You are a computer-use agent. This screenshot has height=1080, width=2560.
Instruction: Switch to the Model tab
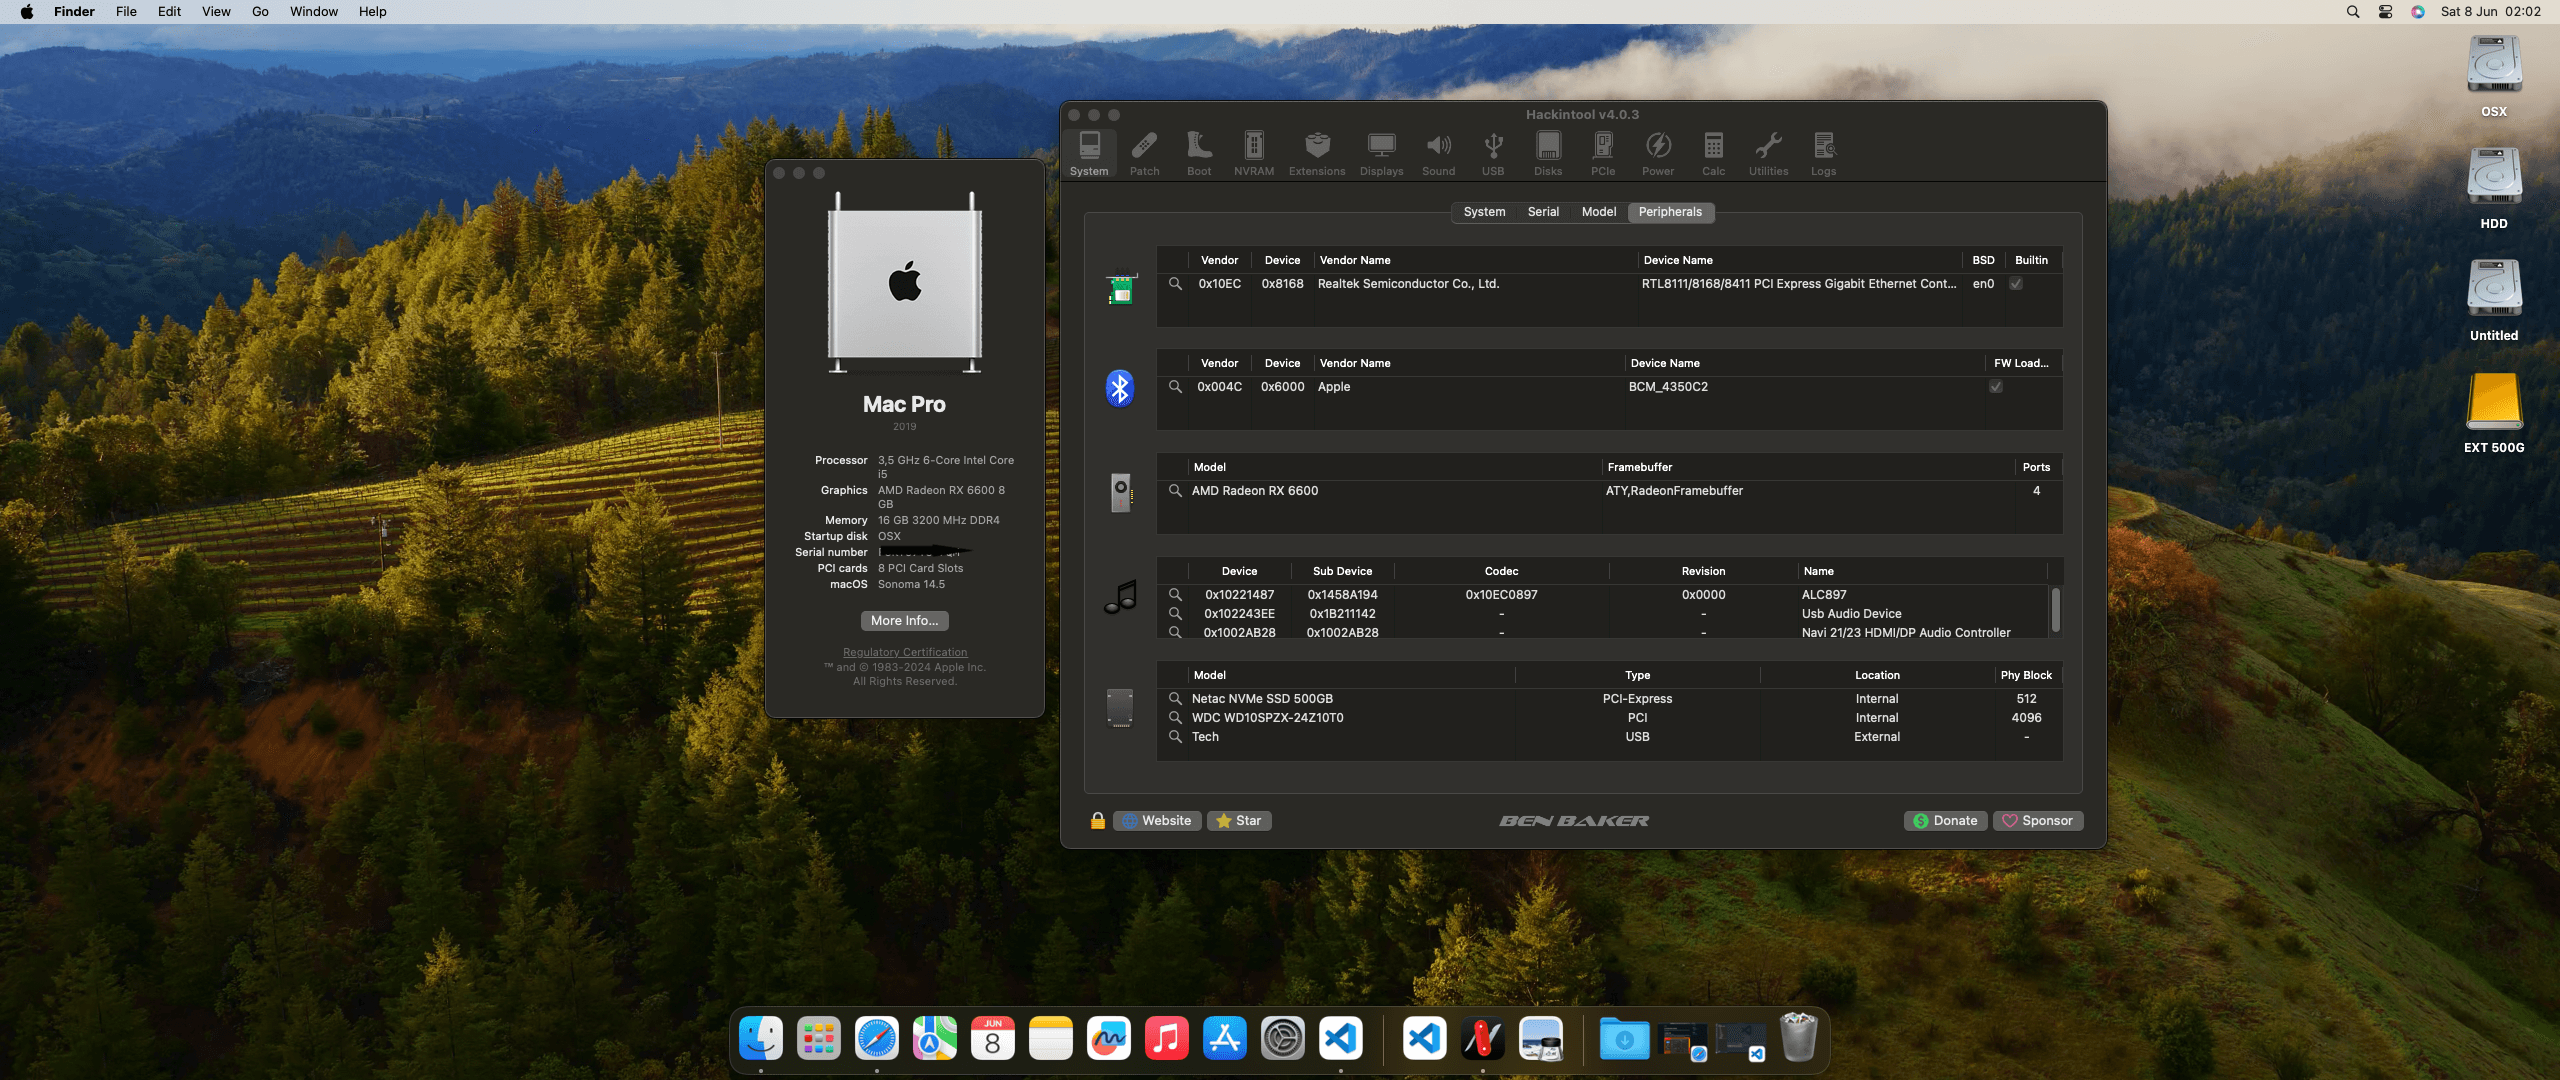pos(1598,212)
